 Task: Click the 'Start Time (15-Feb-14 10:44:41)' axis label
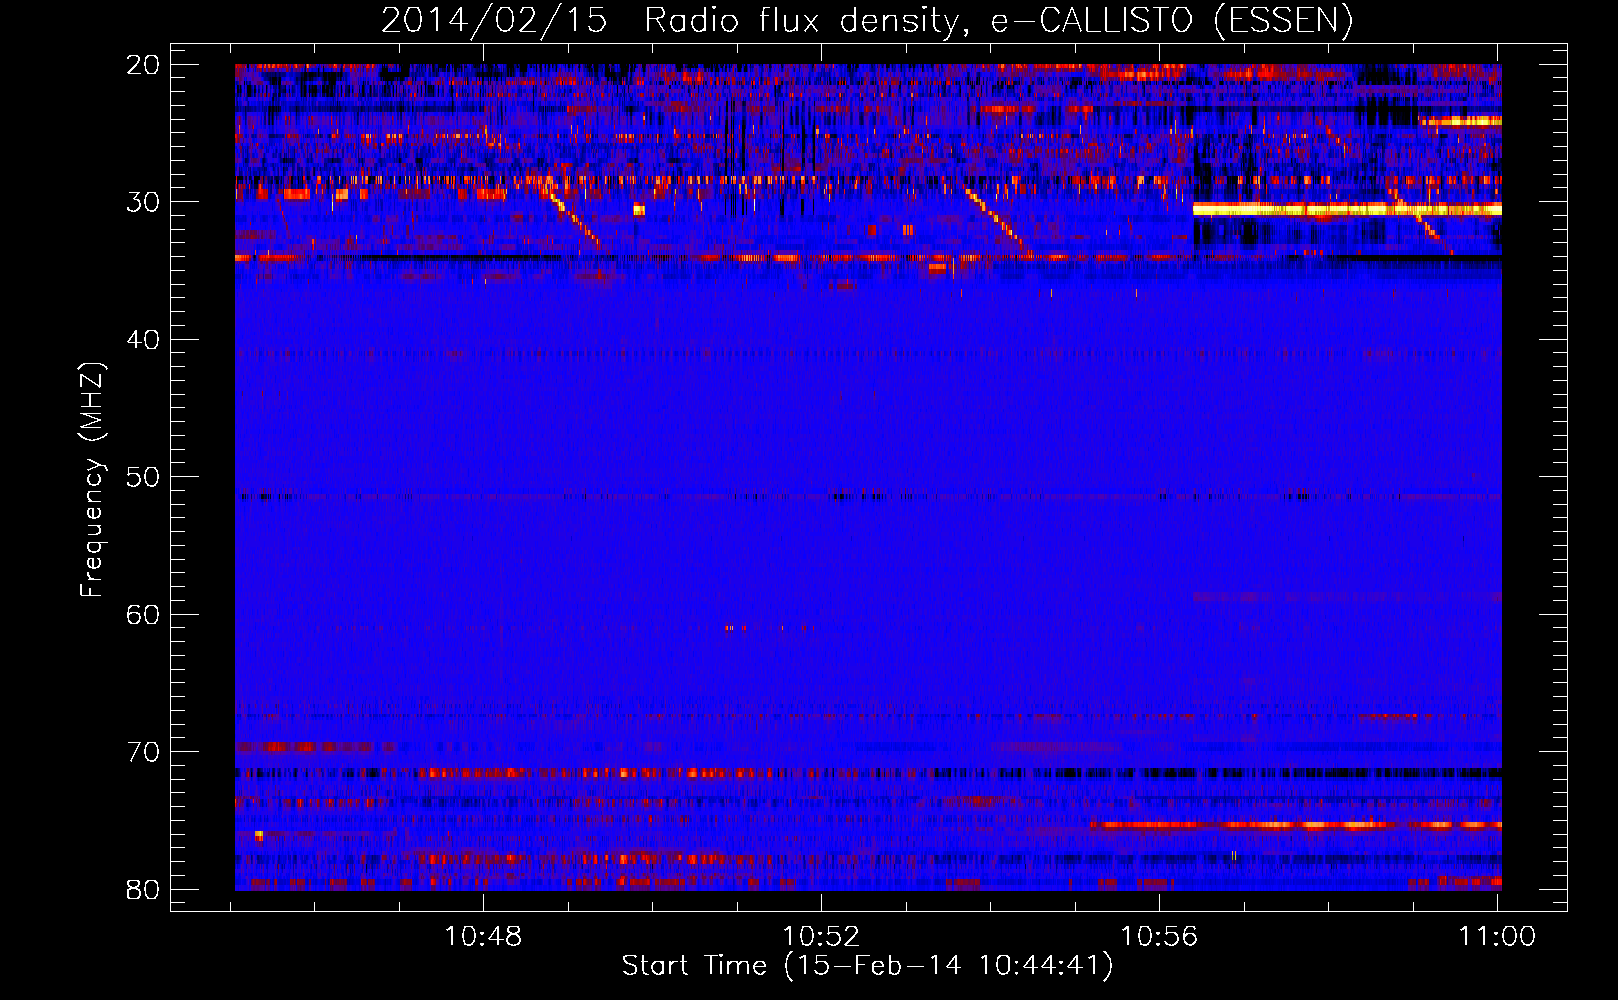click(x=867, y=966)
